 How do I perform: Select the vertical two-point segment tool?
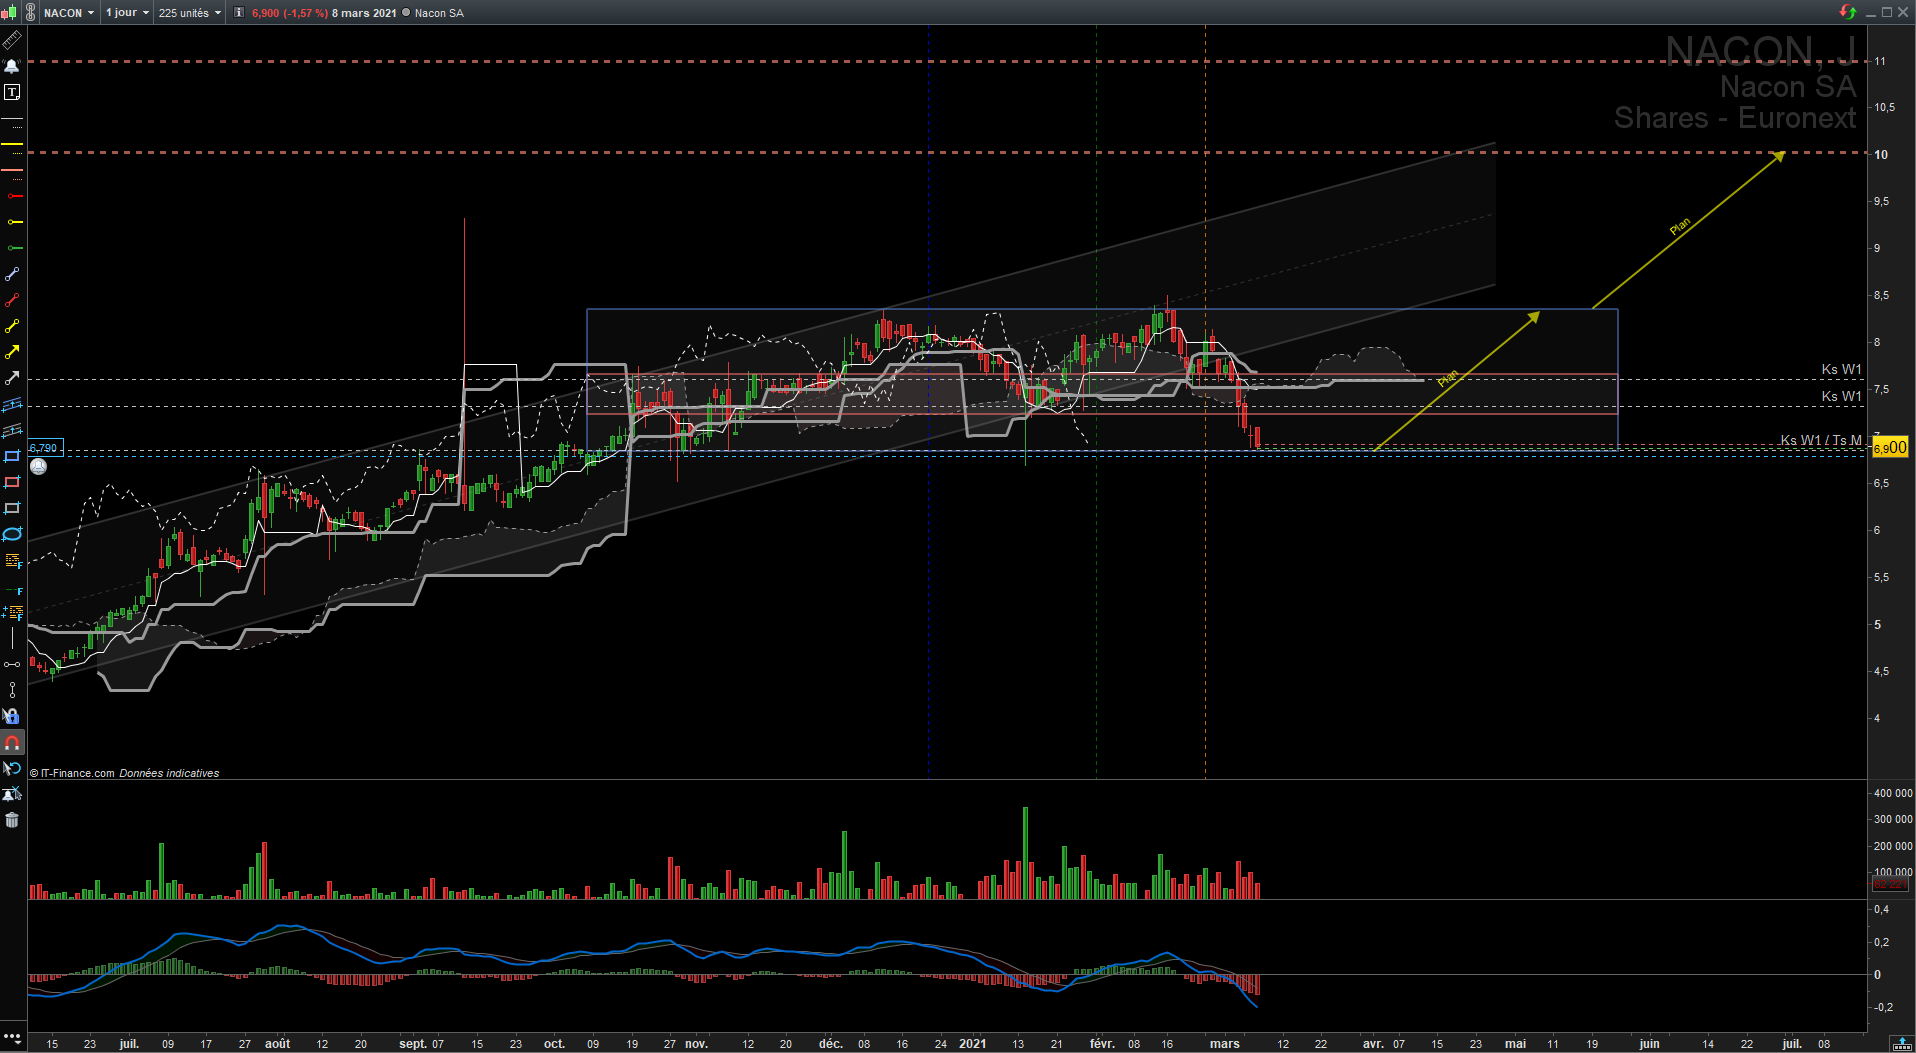12,690
